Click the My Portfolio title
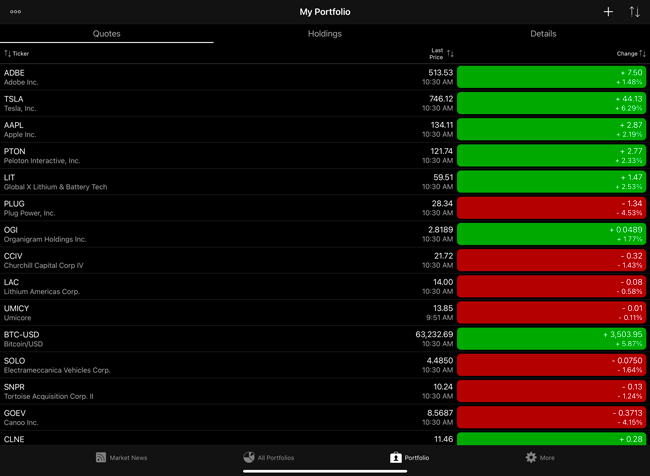Viewport: 650px width, 476px height. [x=325, y=12]
